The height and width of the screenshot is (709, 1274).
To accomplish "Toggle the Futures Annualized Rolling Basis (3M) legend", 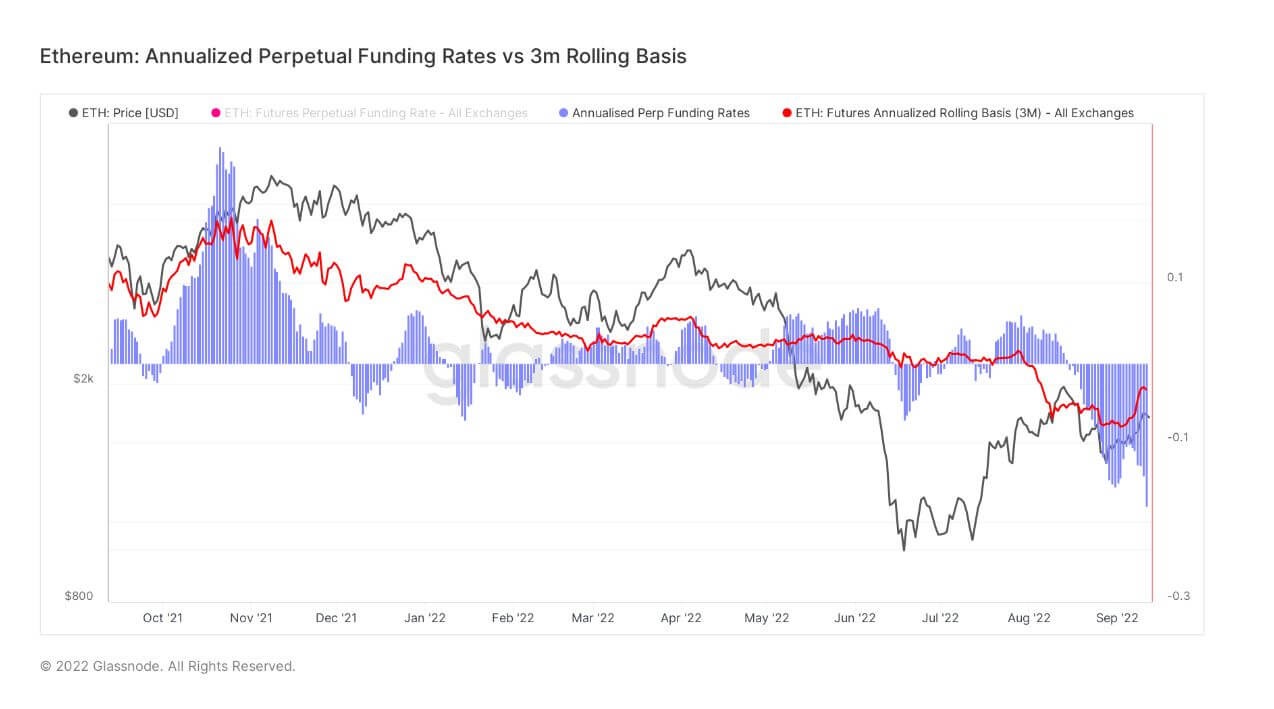I will point(958,113).
